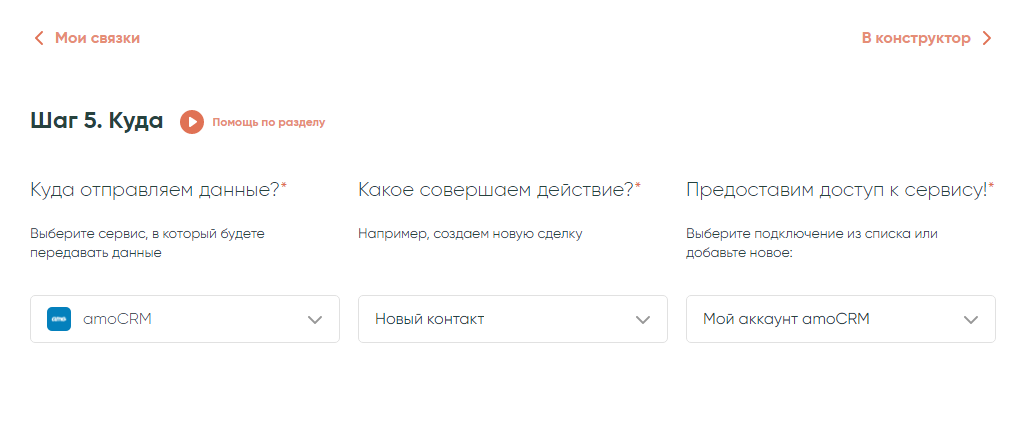Open the Помощь по разделу help link
Image resolution: width=1009 pixels, height=428 pixels.
coord(268,122)
